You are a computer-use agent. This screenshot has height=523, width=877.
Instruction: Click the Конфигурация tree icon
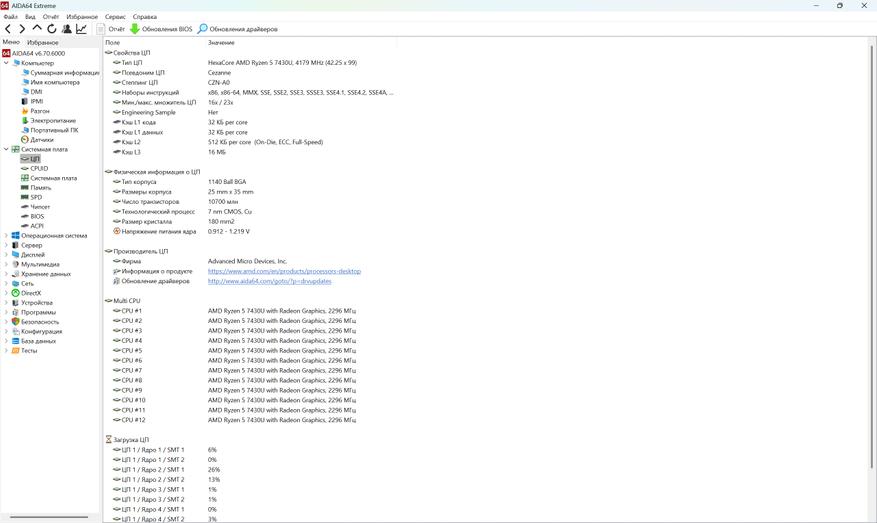(x=16, y=331)
